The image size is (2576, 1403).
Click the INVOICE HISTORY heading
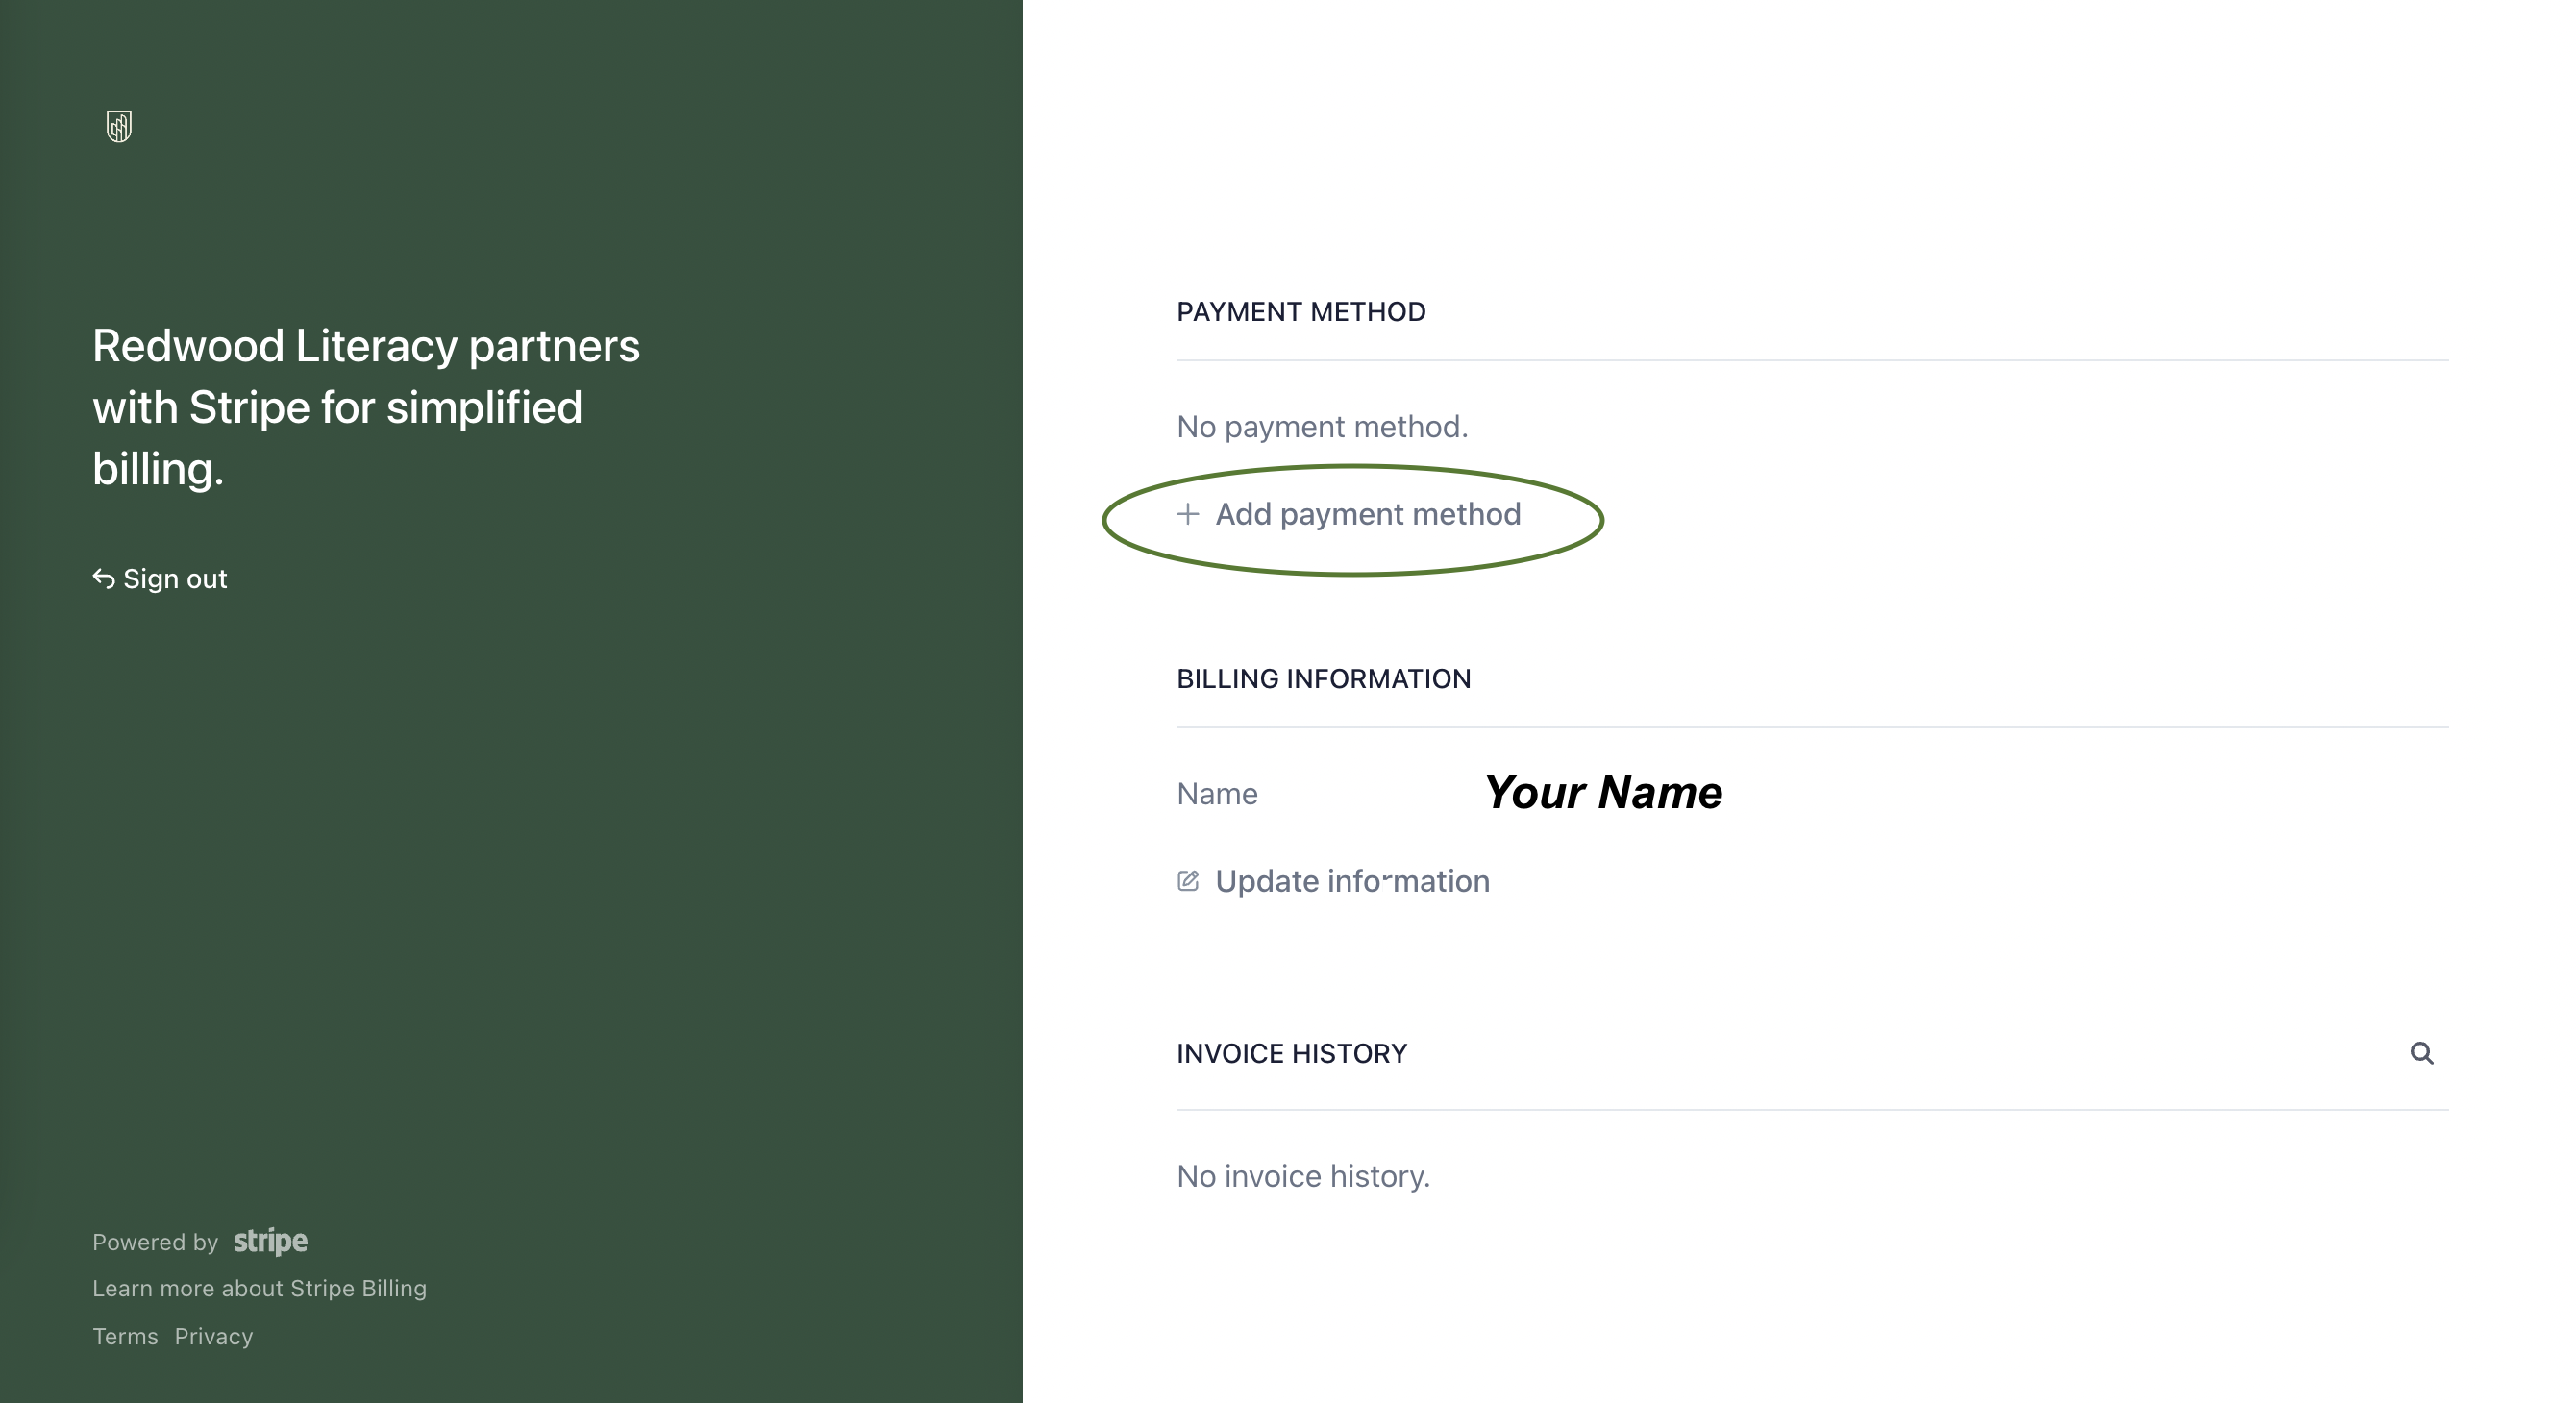click(x=1292, y=1054)
